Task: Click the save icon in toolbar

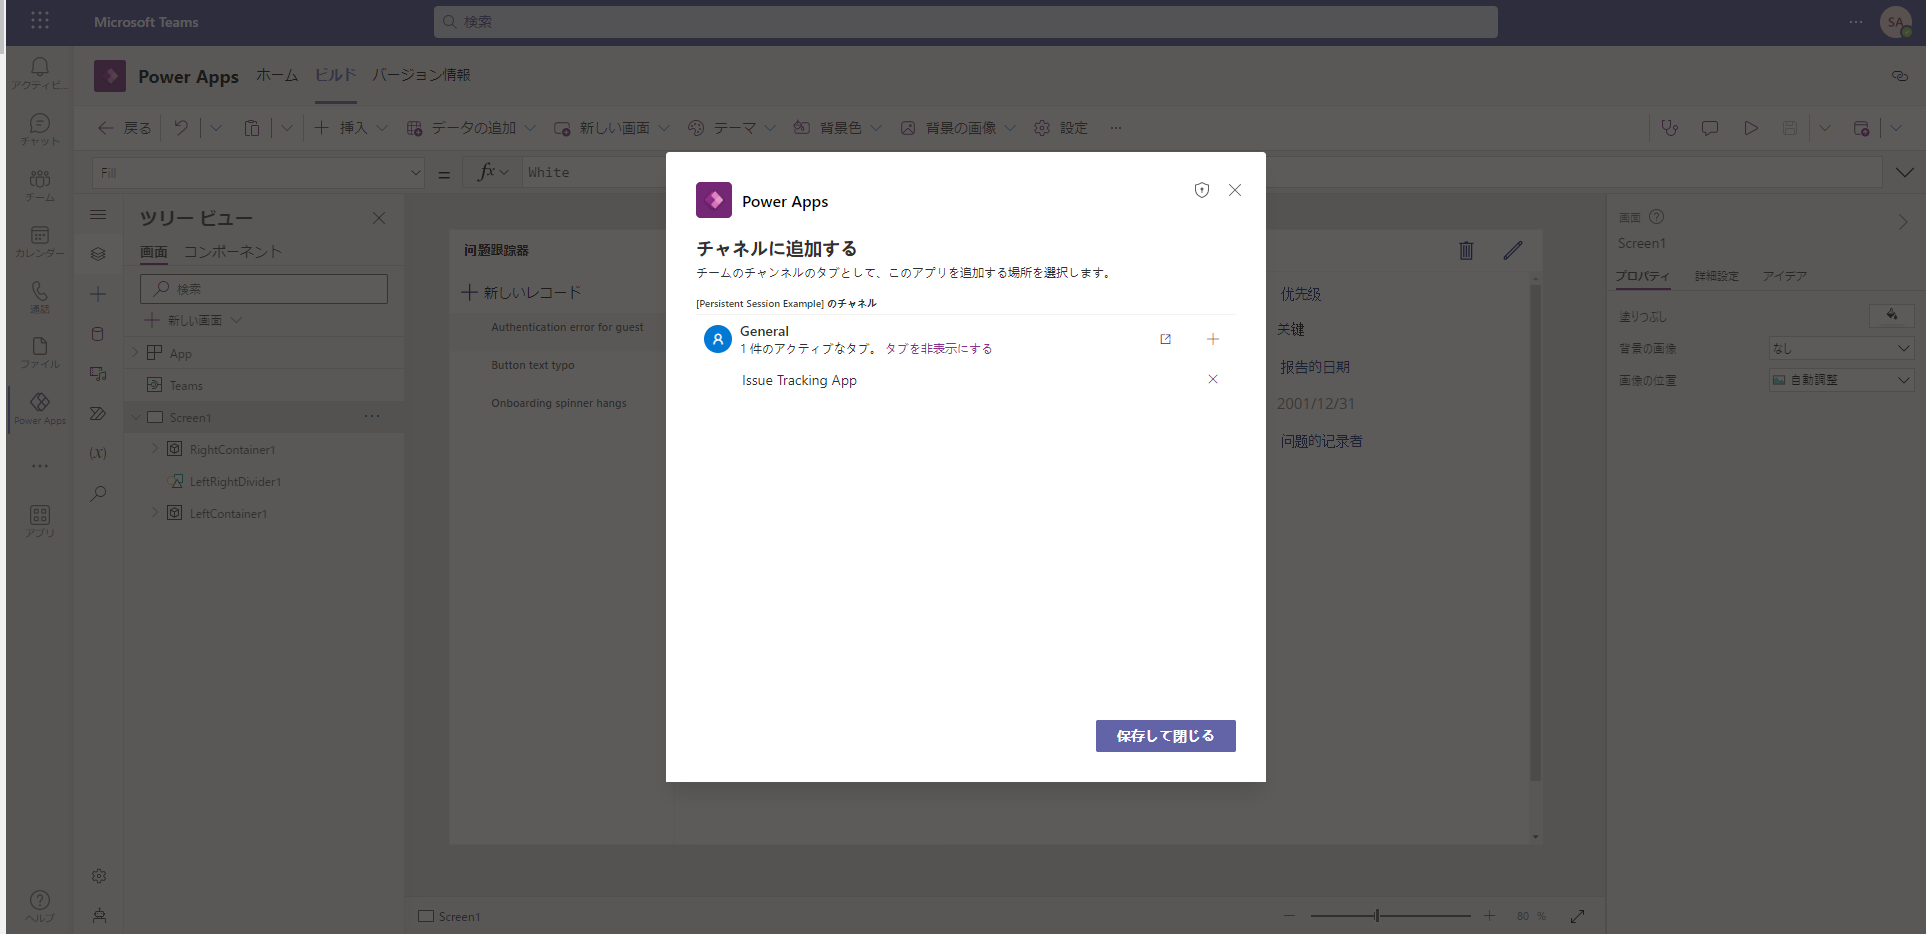Action: coord(1790,128)
